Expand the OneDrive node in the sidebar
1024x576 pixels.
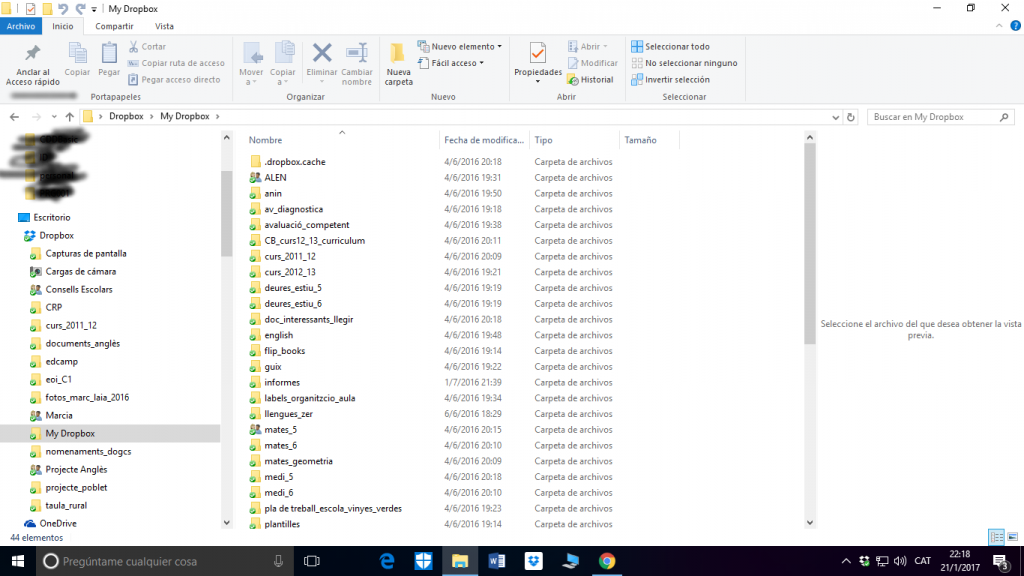point(14,523)
